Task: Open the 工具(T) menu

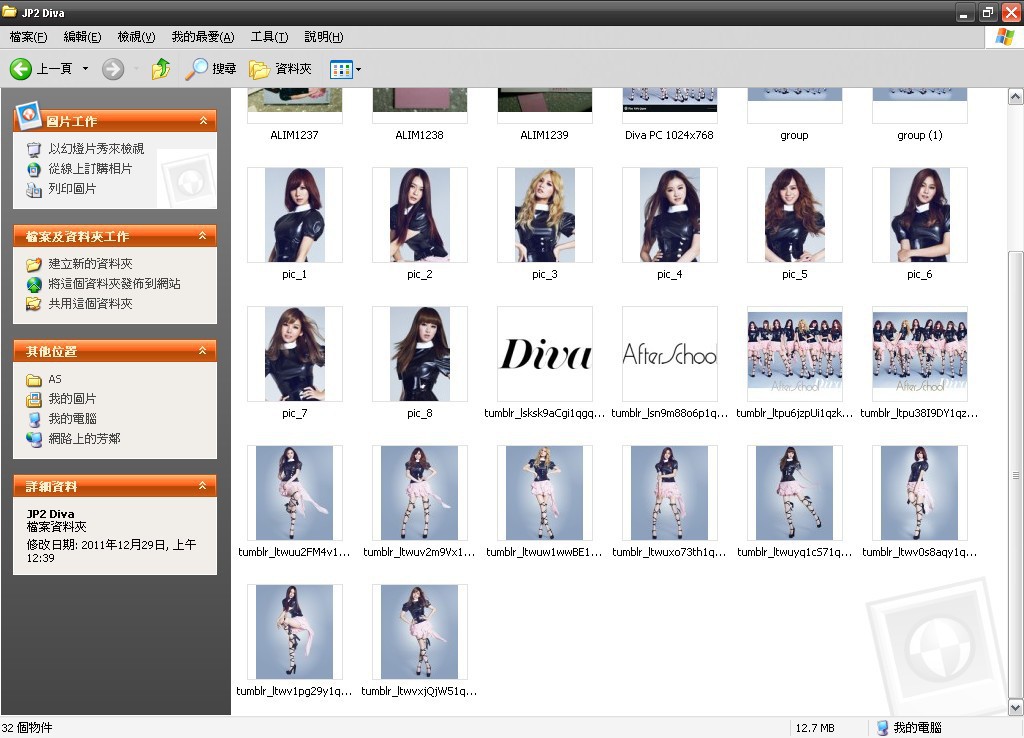Action: coord(269,37)
